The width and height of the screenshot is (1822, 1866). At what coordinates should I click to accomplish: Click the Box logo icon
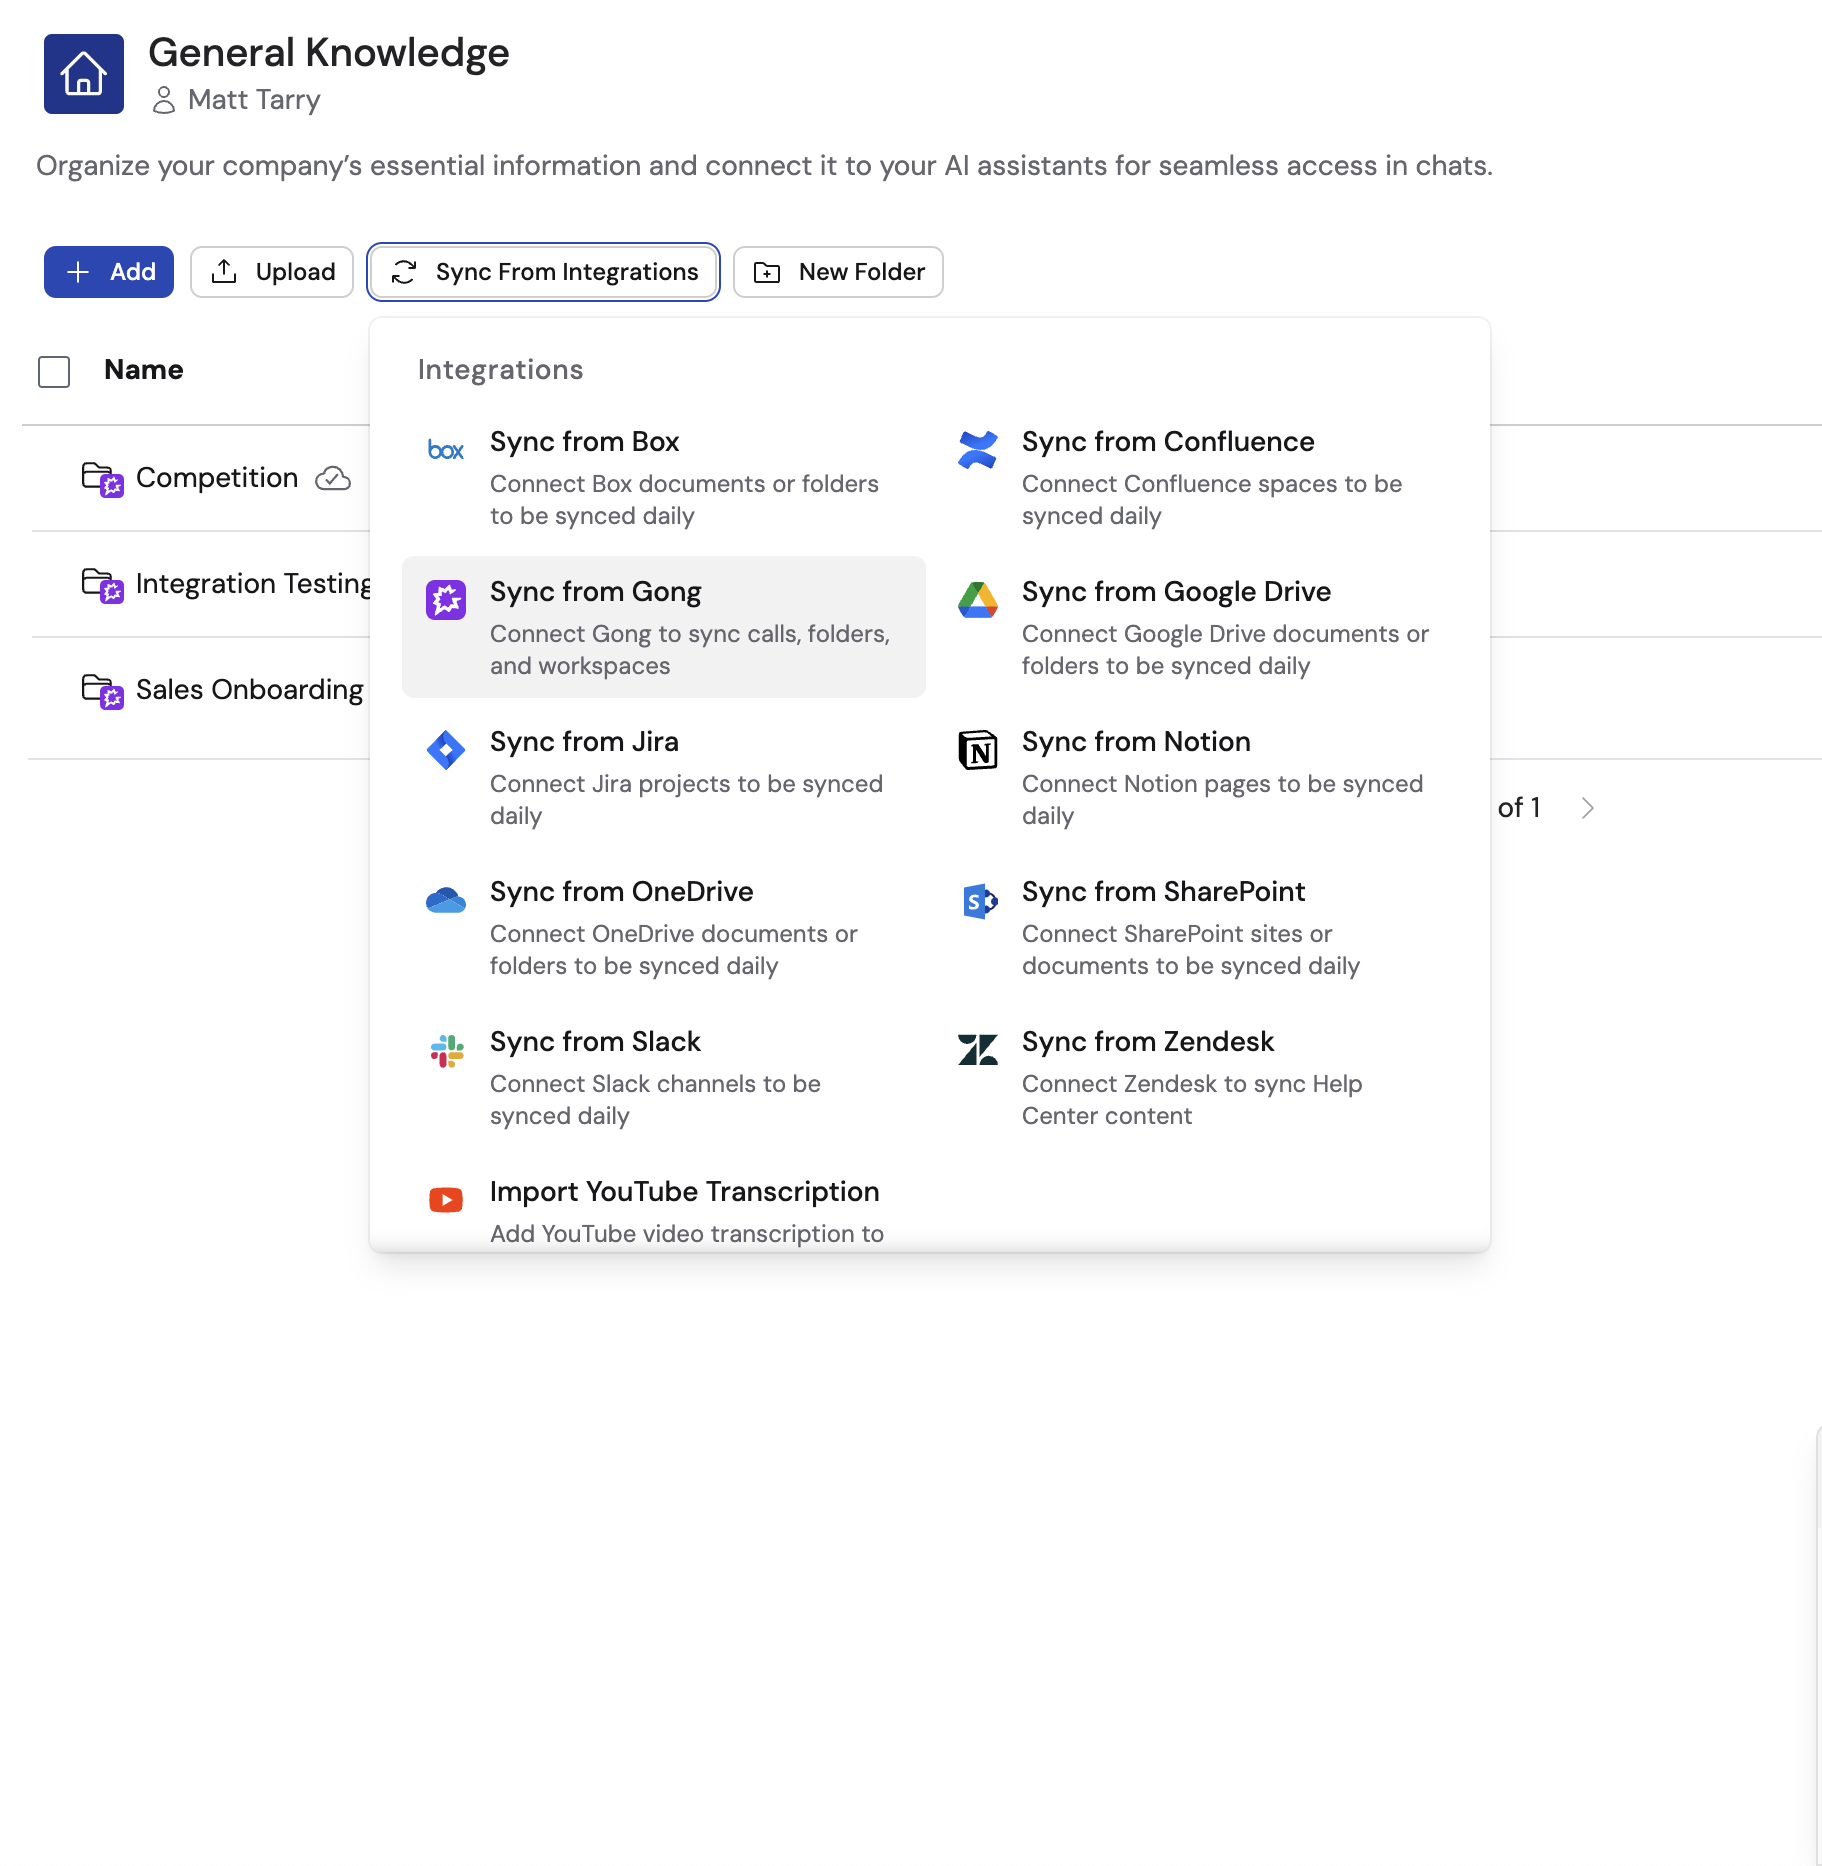pos(445,450)
